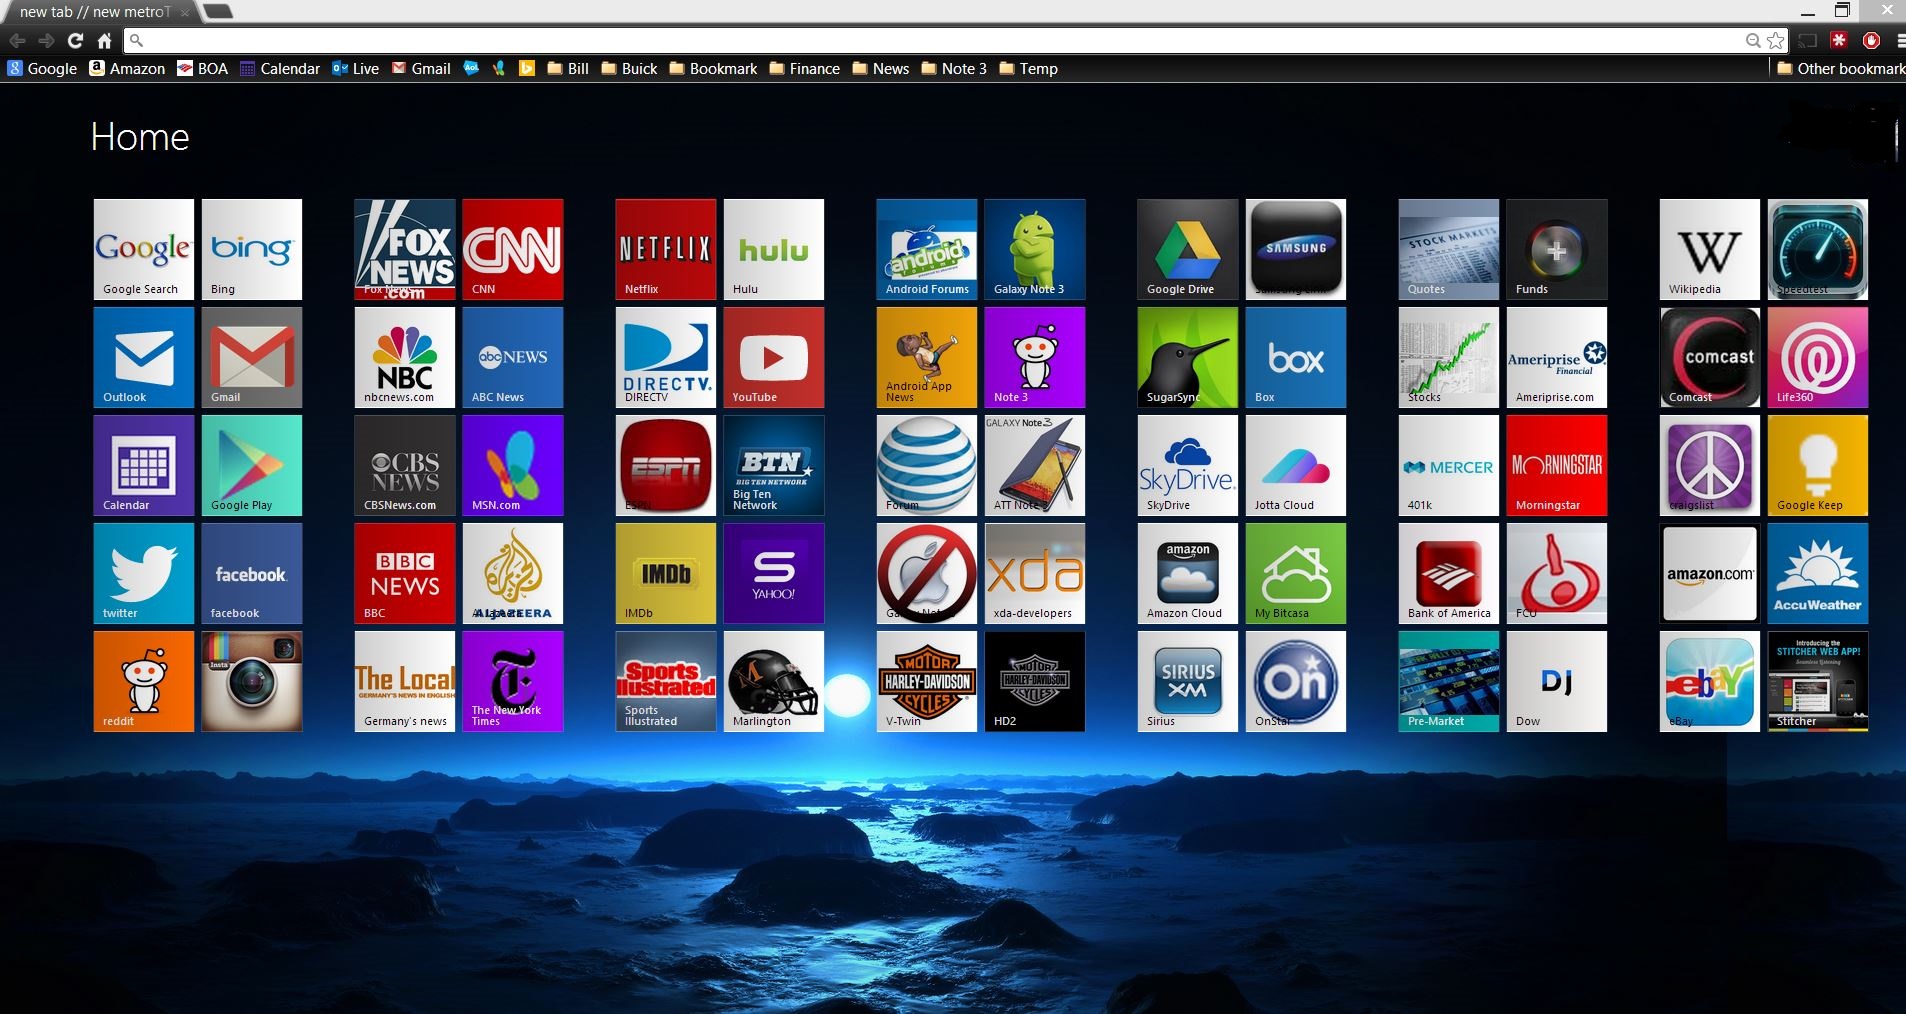Open the Google bookmark in bookmarks bar
This screenshot has height=1014, width=1906.
(42, 68)
